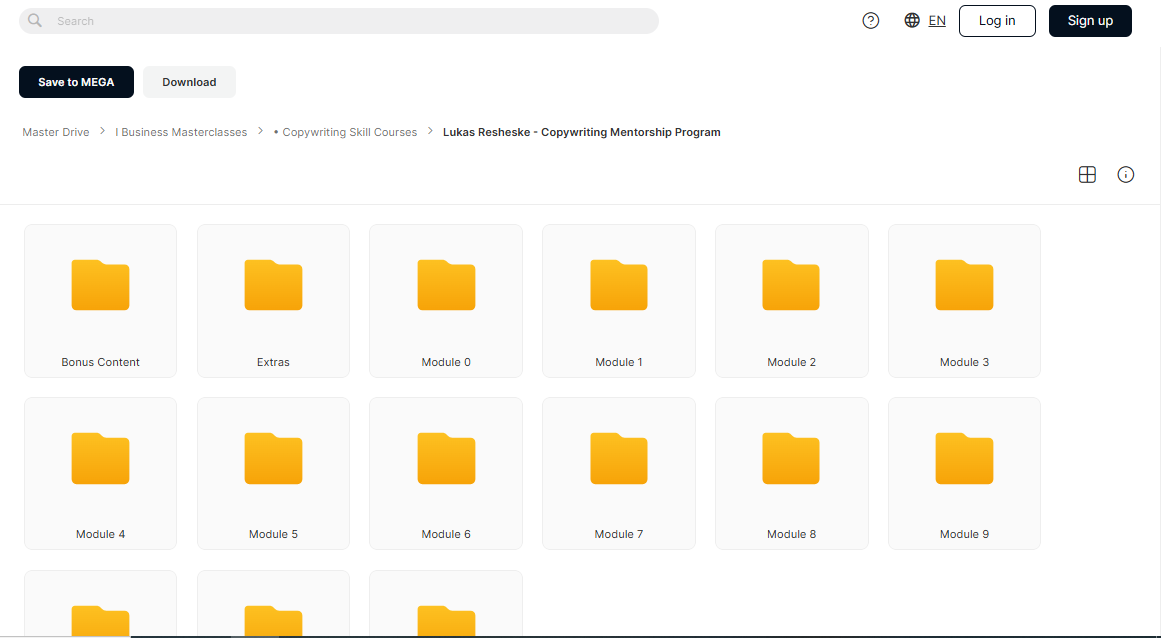Select the Module 0 label

[x=446, y=362]
